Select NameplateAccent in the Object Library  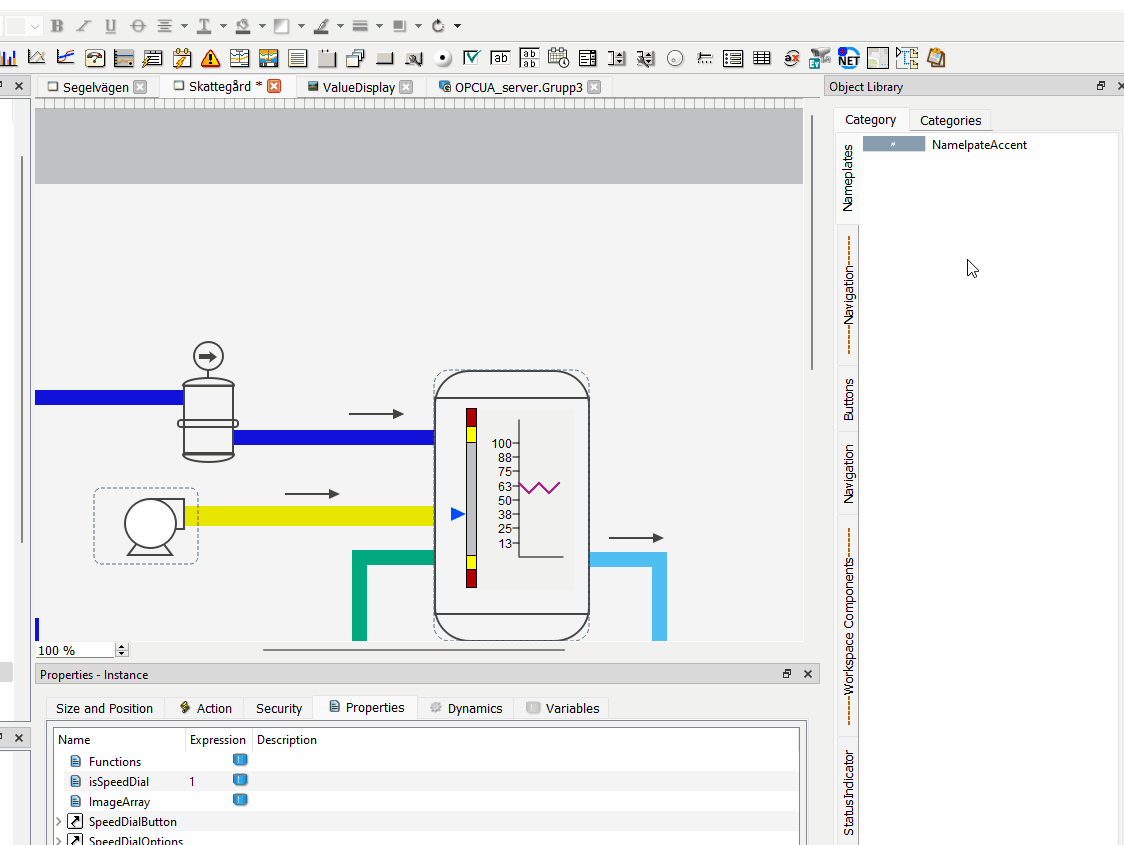[x=978, y=144]
